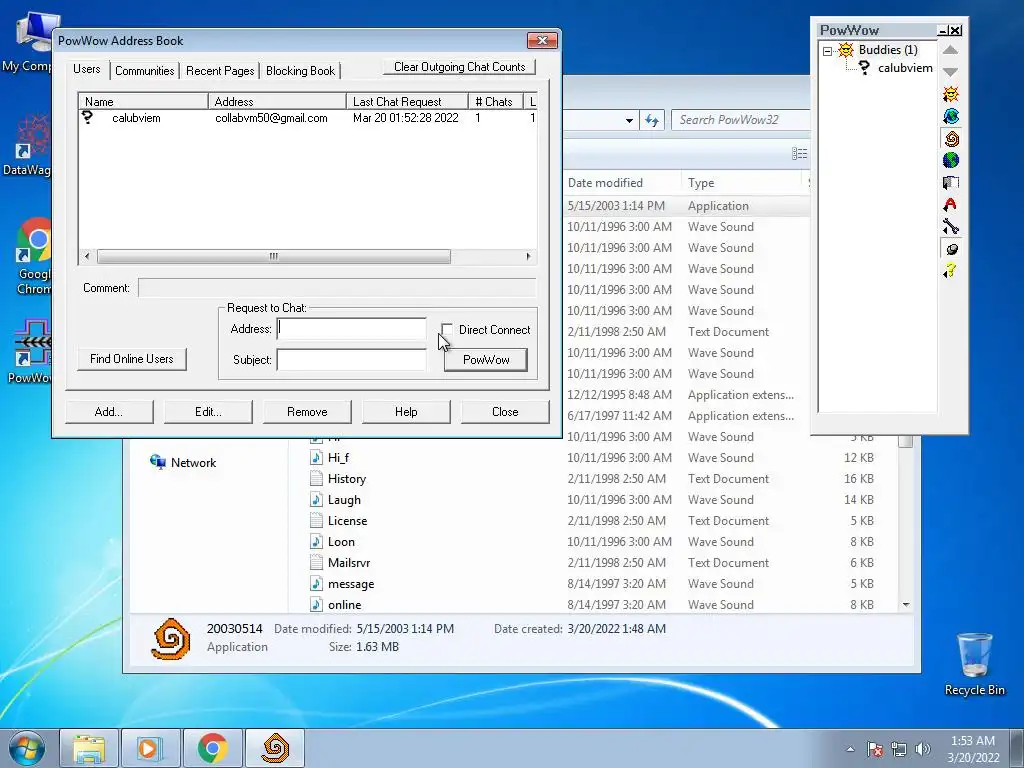The height and width of the screenshot is (768, 1024).
Task: Open the Recent Pages tab
Action: (x=220, y=71)
